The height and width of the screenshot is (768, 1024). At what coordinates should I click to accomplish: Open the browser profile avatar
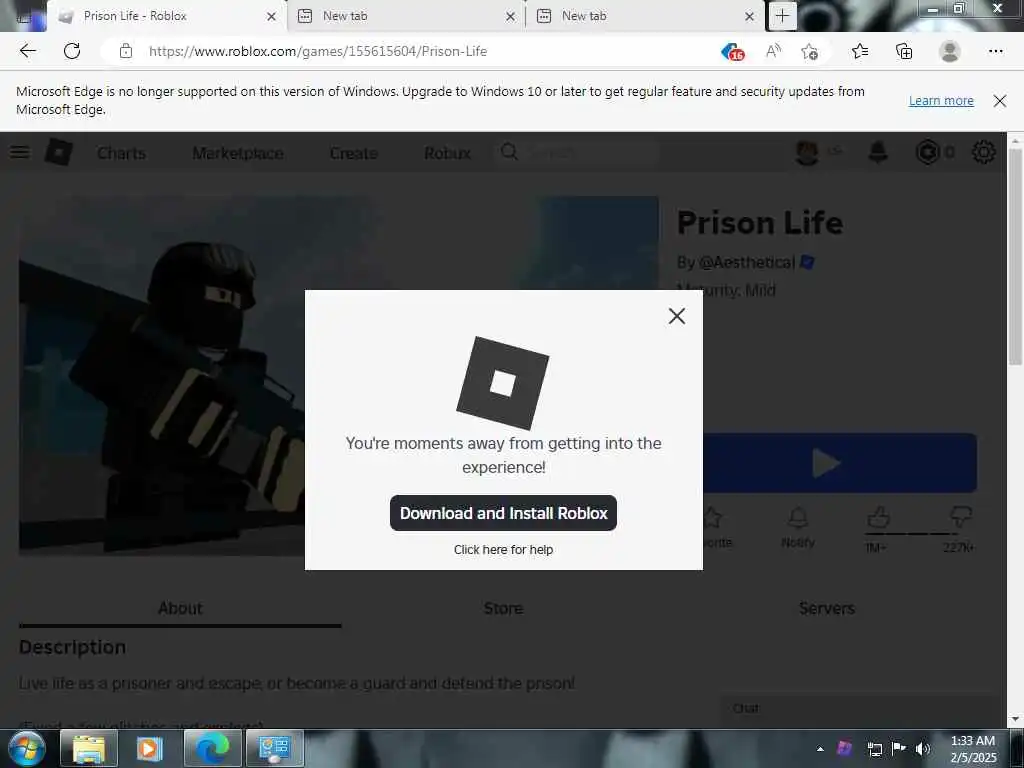click(x=950, y=51)
